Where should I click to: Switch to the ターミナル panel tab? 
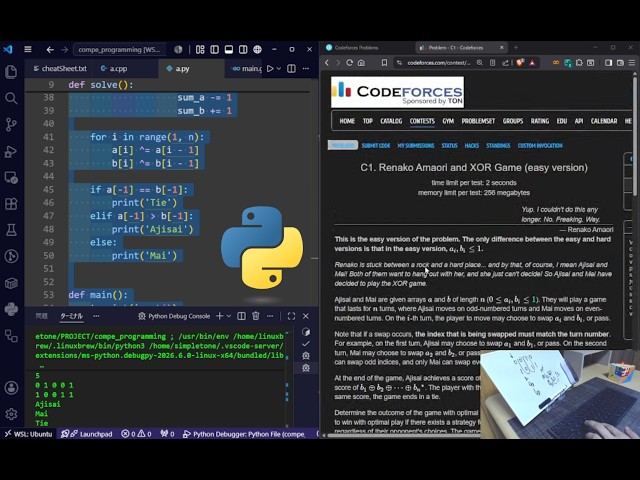point(71,316)
